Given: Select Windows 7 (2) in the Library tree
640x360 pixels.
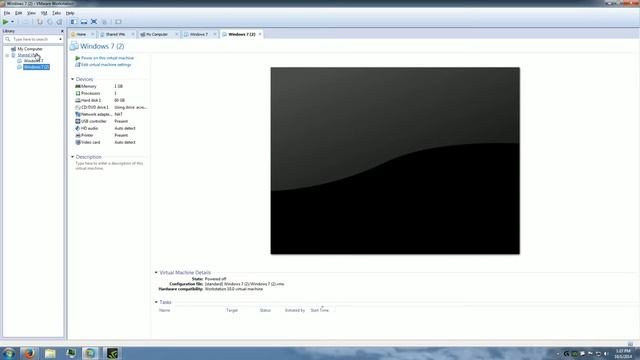Looking at the screenshot, I should [36, 67].
